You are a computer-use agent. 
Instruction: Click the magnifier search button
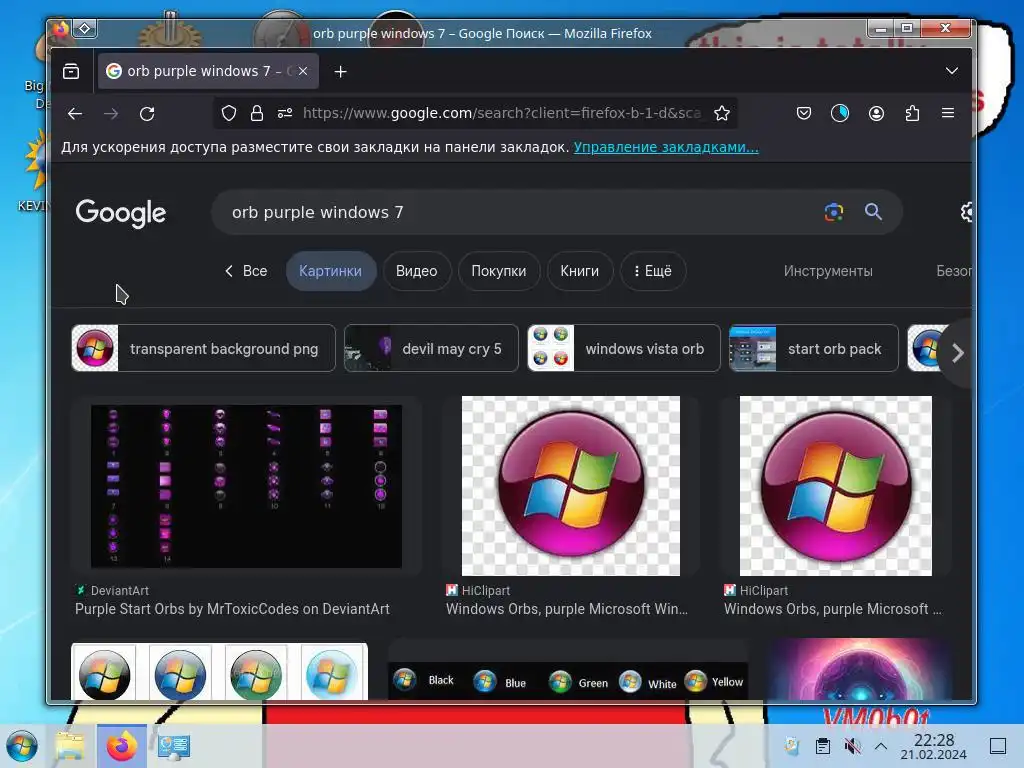pyautogui.click(x=874, y=212)
